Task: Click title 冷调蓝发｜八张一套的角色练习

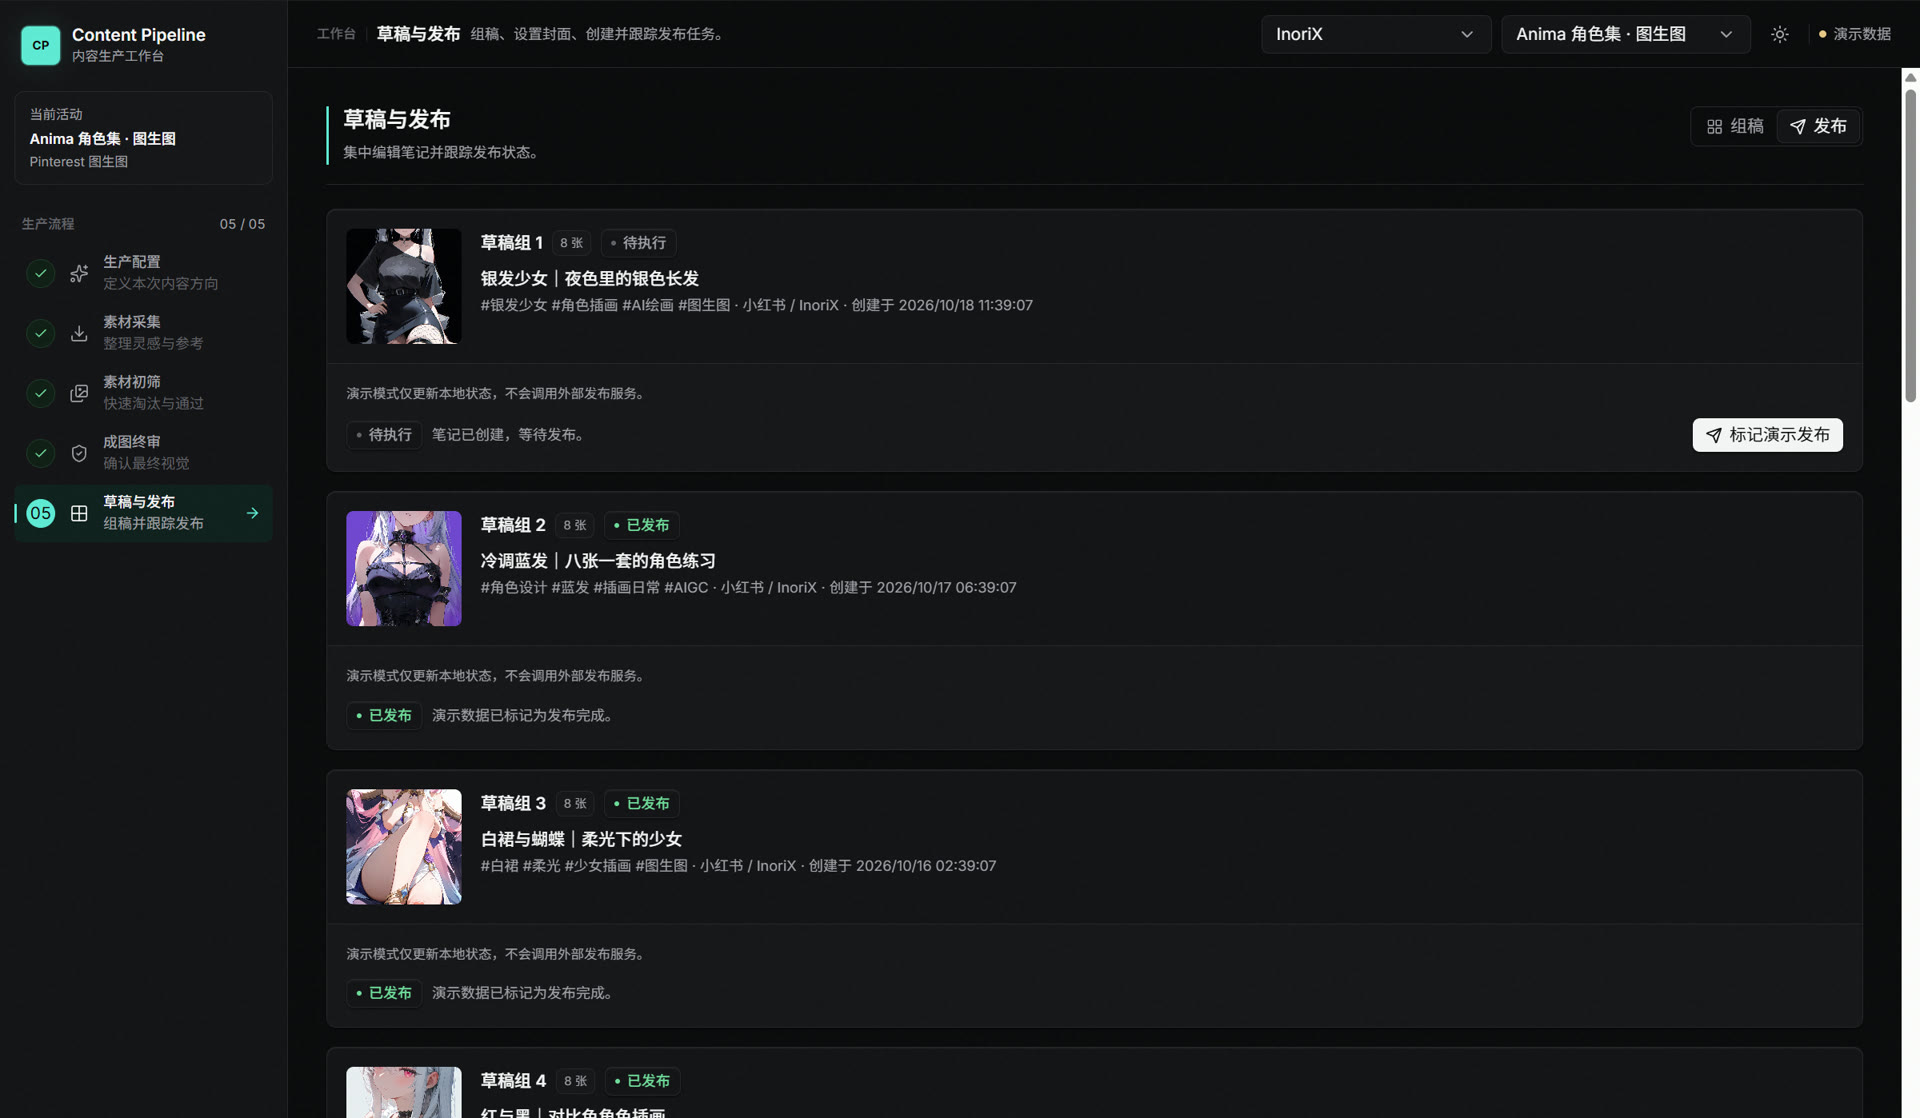Action: coord(598,561)
